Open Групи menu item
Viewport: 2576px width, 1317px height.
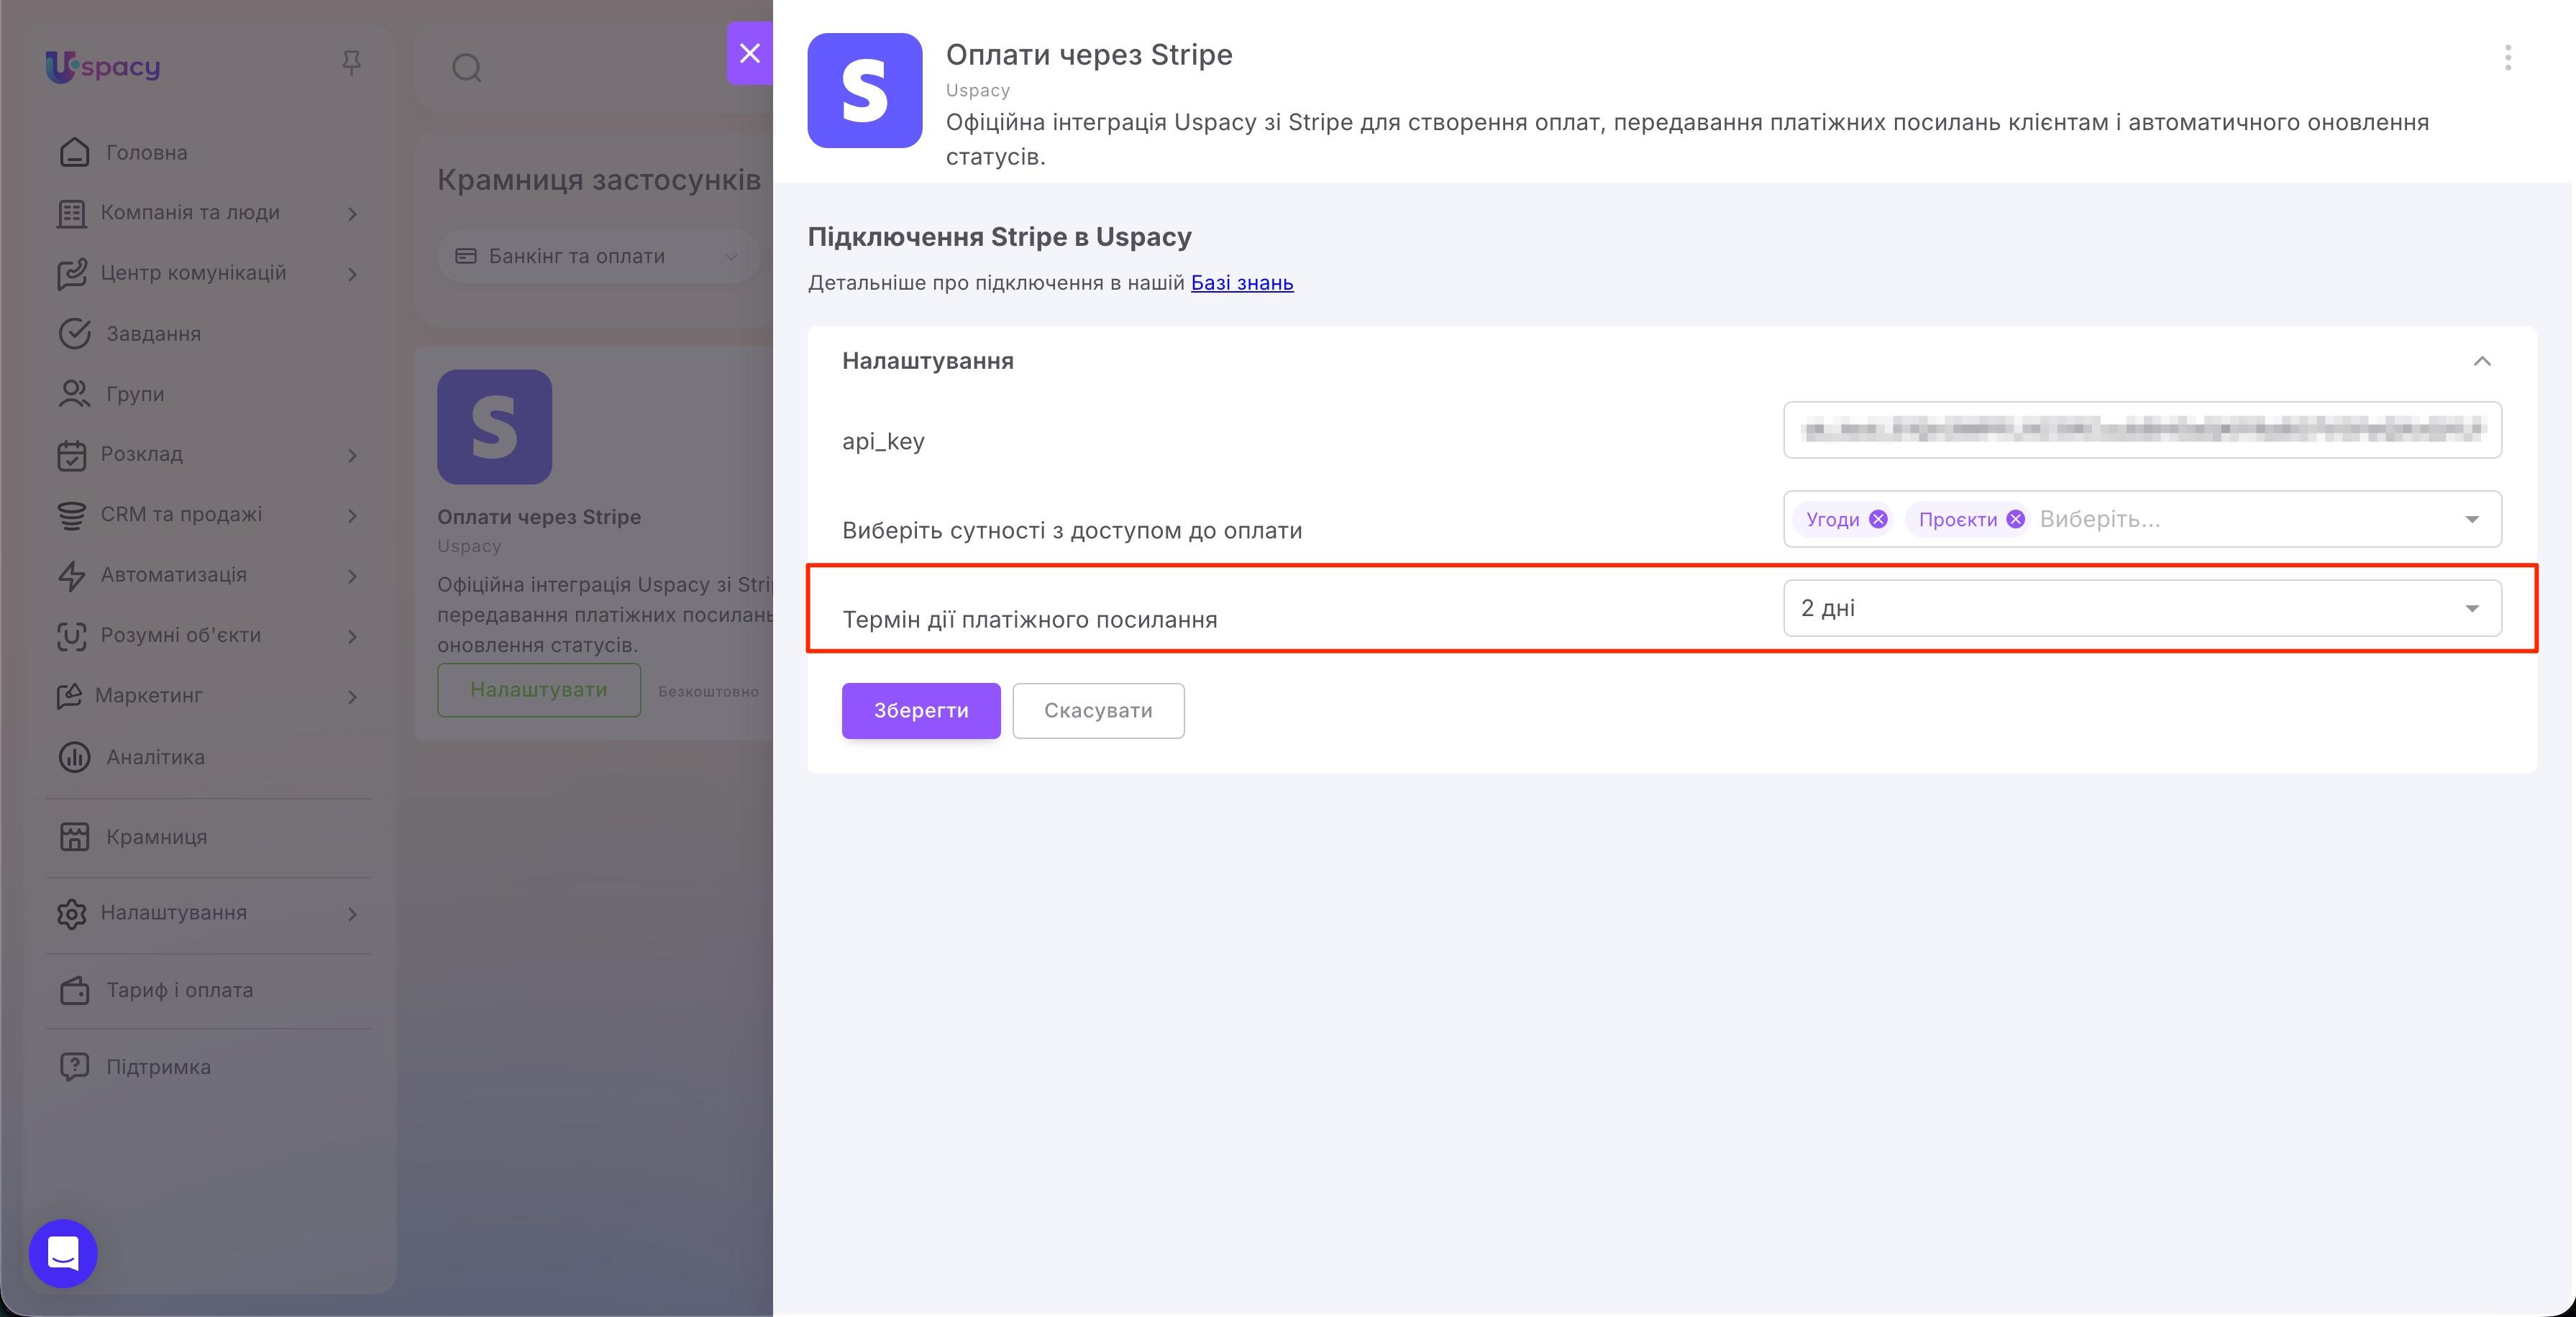[136, 394]
